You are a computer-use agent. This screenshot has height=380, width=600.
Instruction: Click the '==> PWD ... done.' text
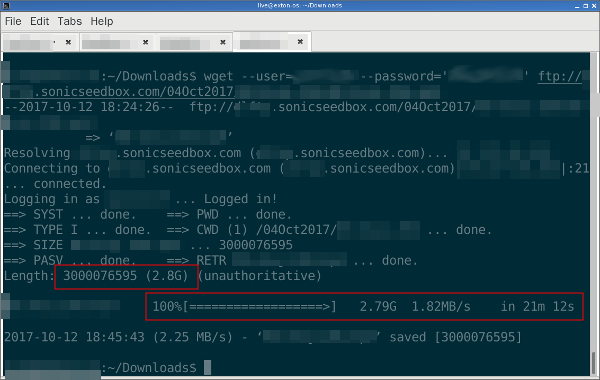[x=229, y=214]
